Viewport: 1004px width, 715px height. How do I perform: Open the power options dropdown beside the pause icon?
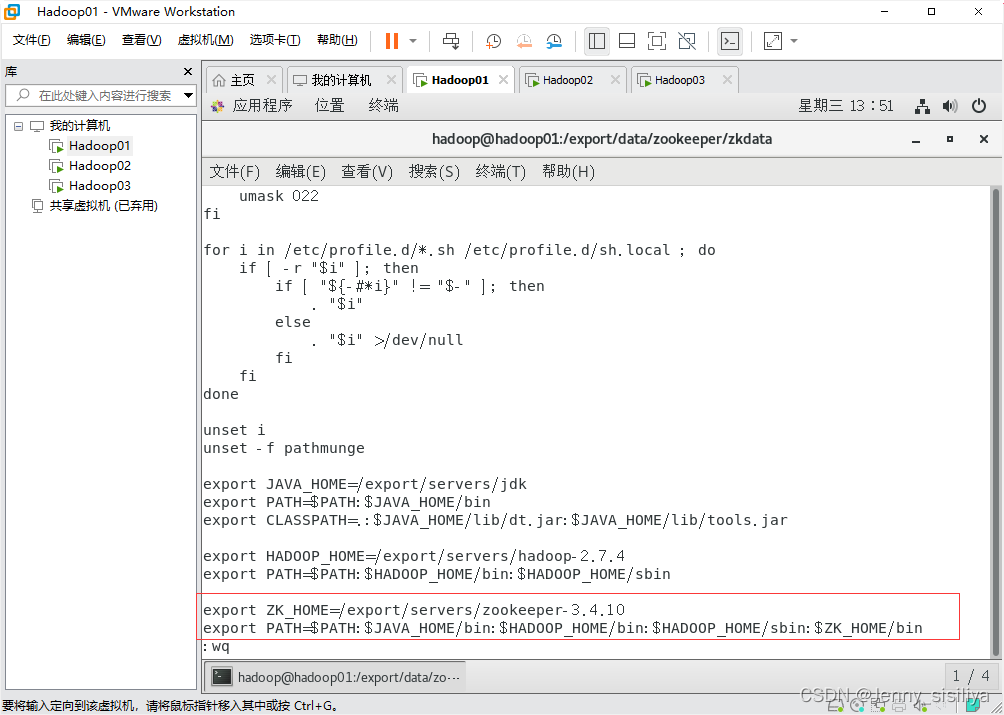(x=413, y=41)
